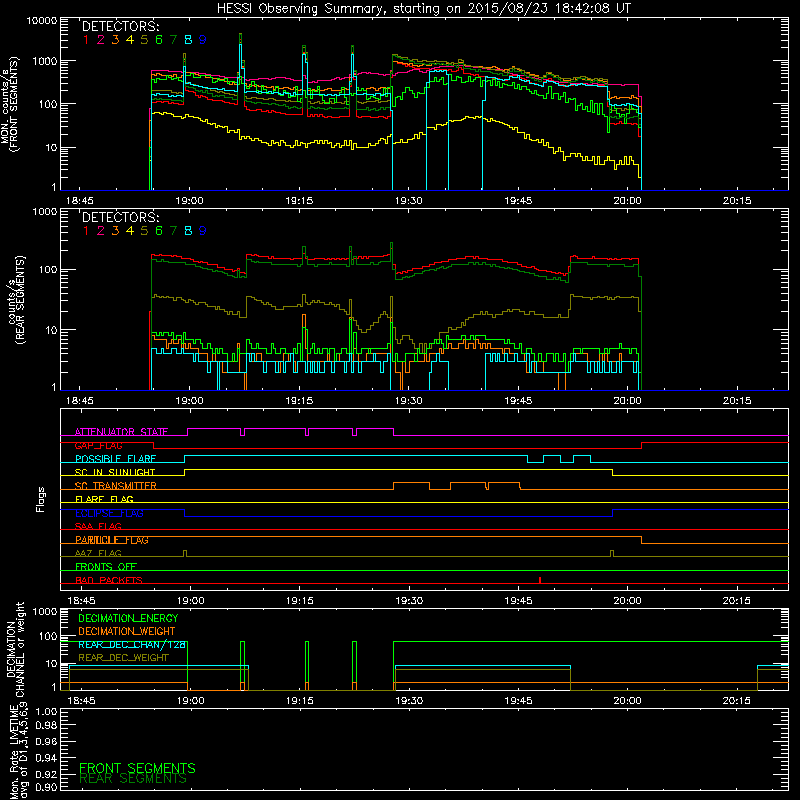Image resolution: width=800 pixels, height=800 pixels.
Task: Click DETECTORS: heading in rear segments plot
Action: [120, 217]
